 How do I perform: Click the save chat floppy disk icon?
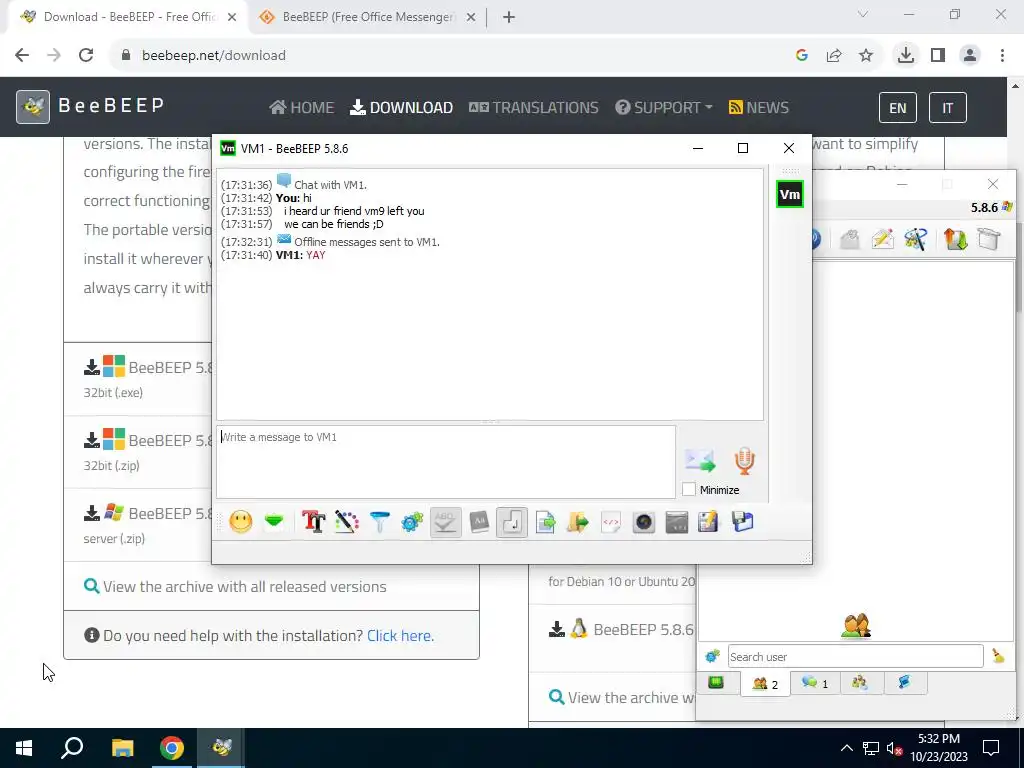coord(743,522)
